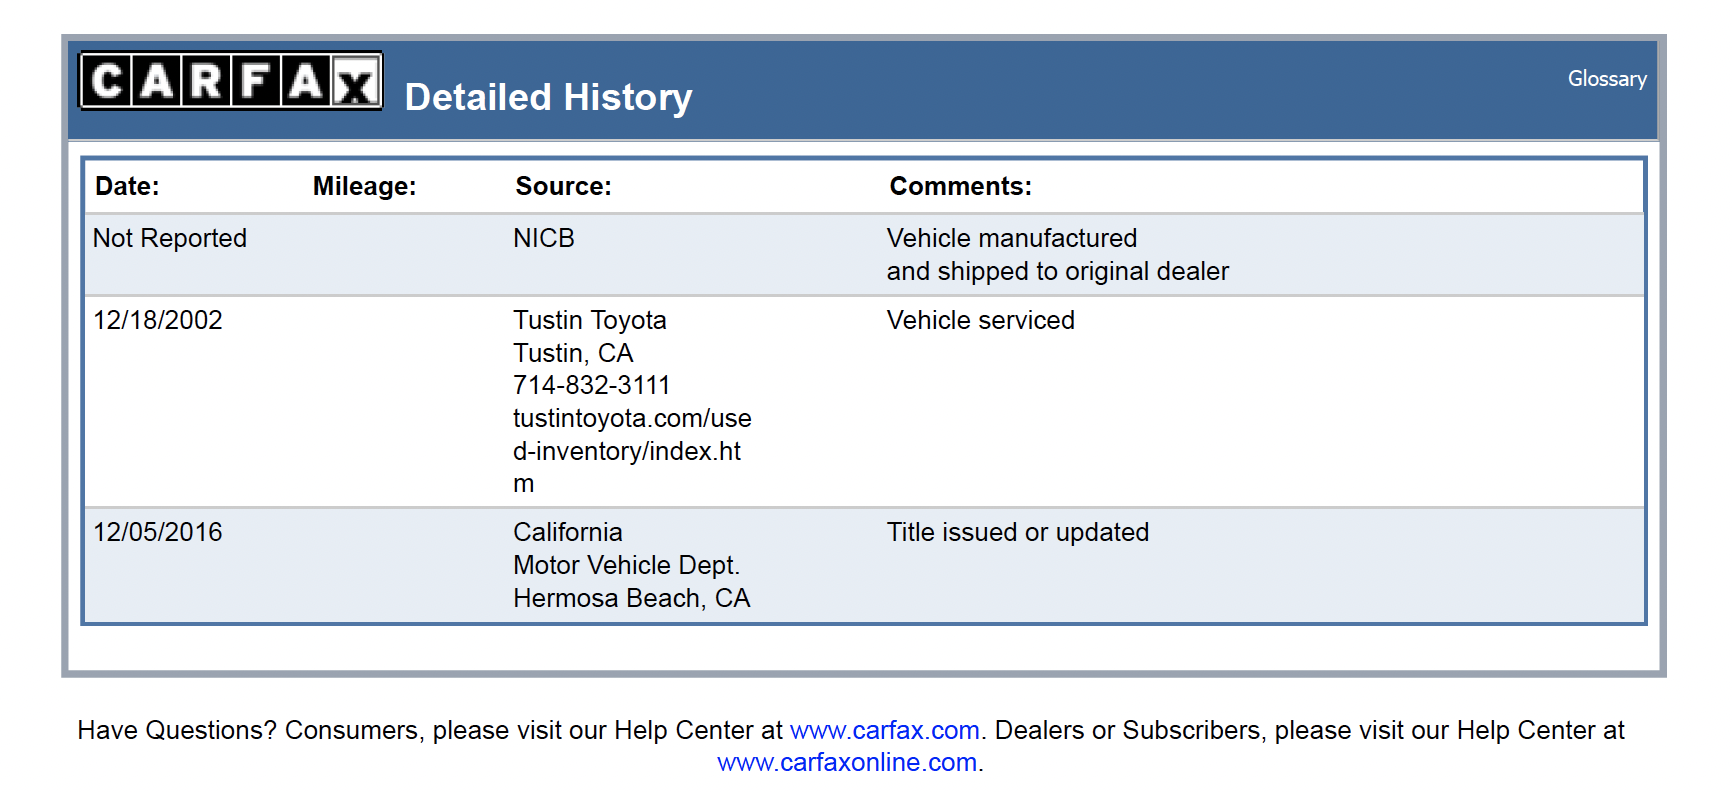The image size is (1732, 792).
Task: Select the Not Reported date cell
Action: coord(170,238)
